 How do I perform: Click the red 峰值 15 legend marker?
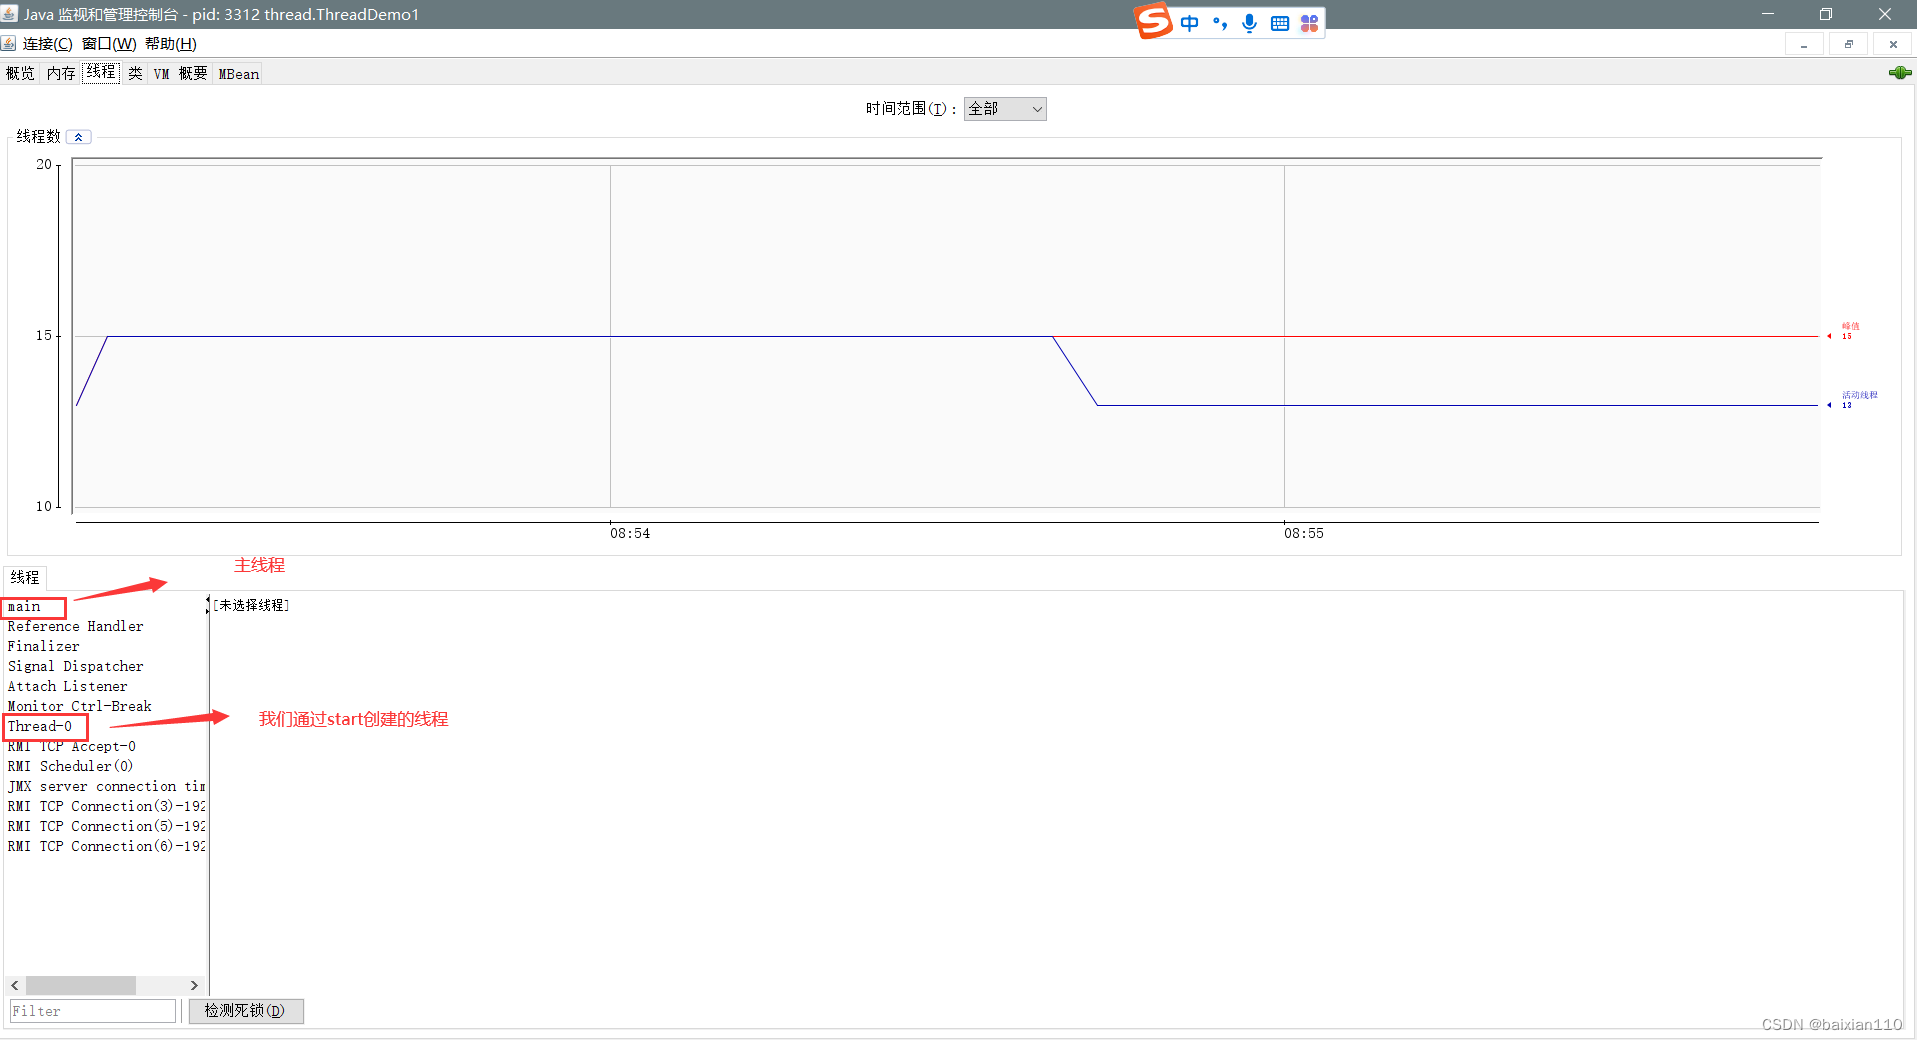point(1845,331)
